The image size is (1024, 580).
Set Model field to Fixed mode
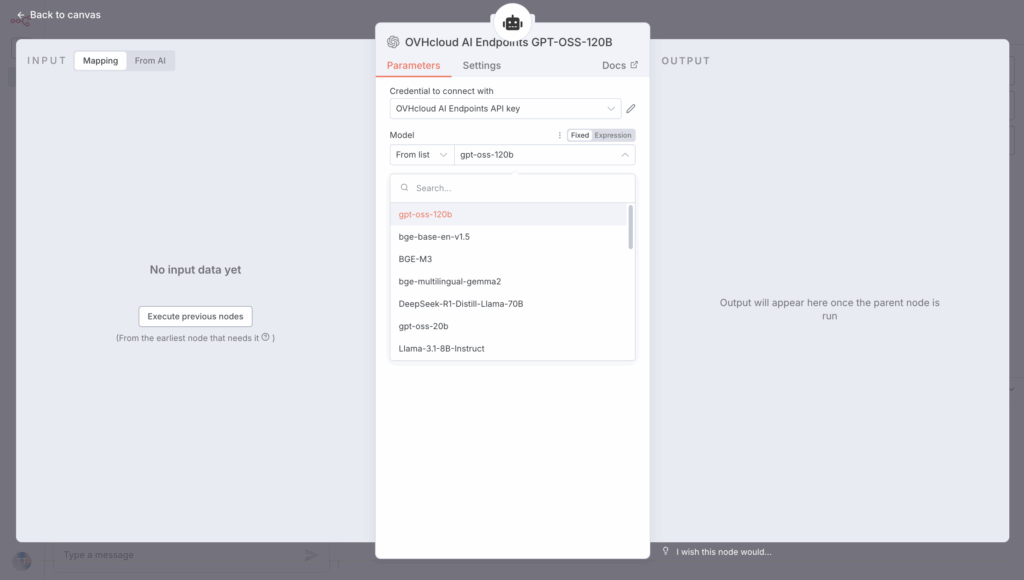580,135
